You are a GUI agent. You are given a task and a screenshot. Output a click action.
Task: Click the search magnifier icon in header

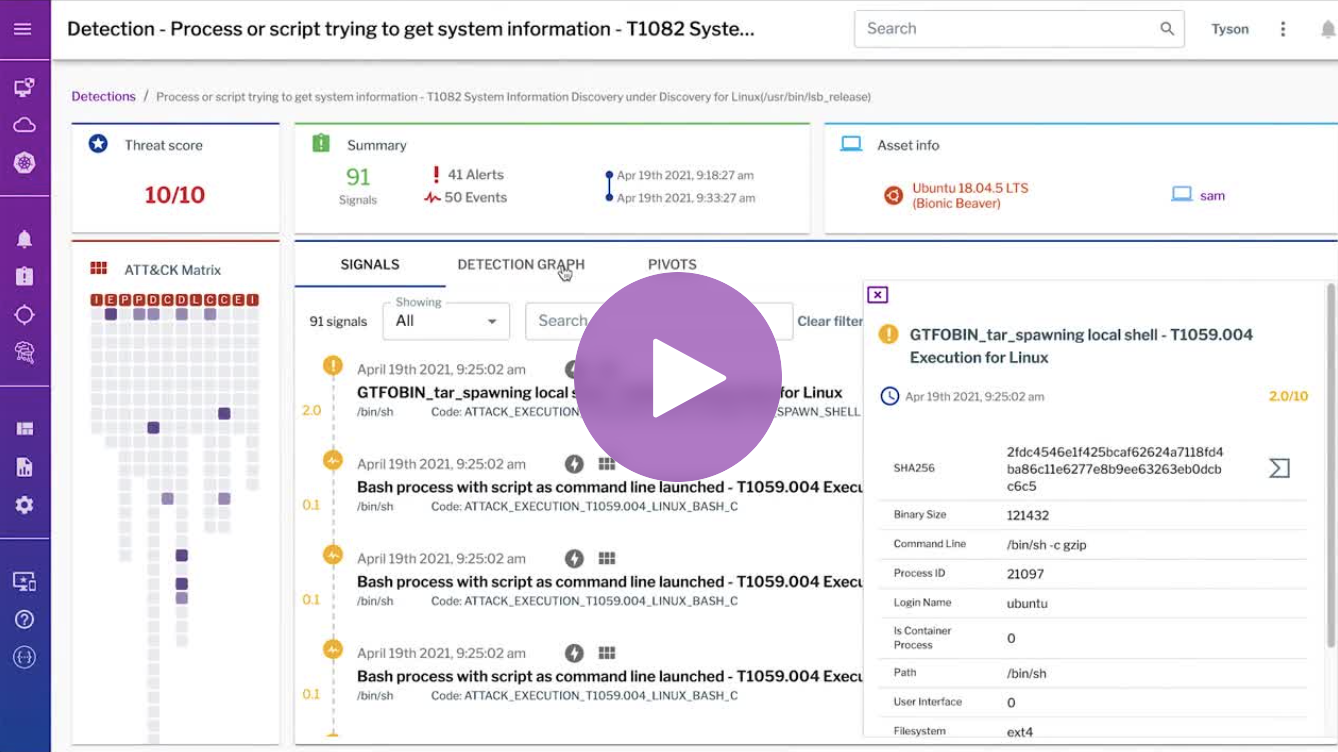(1167, 29)
